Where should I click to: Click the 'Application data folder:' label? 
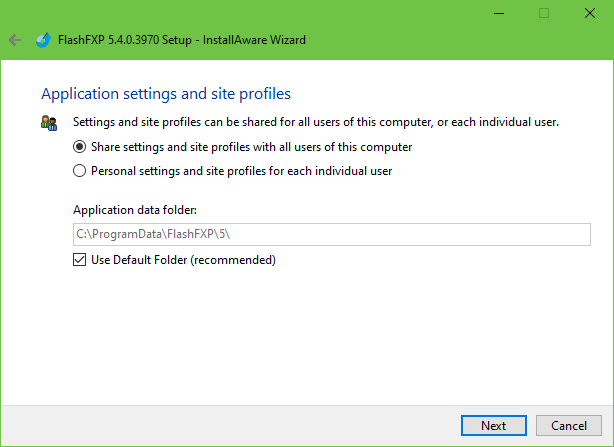134,210
